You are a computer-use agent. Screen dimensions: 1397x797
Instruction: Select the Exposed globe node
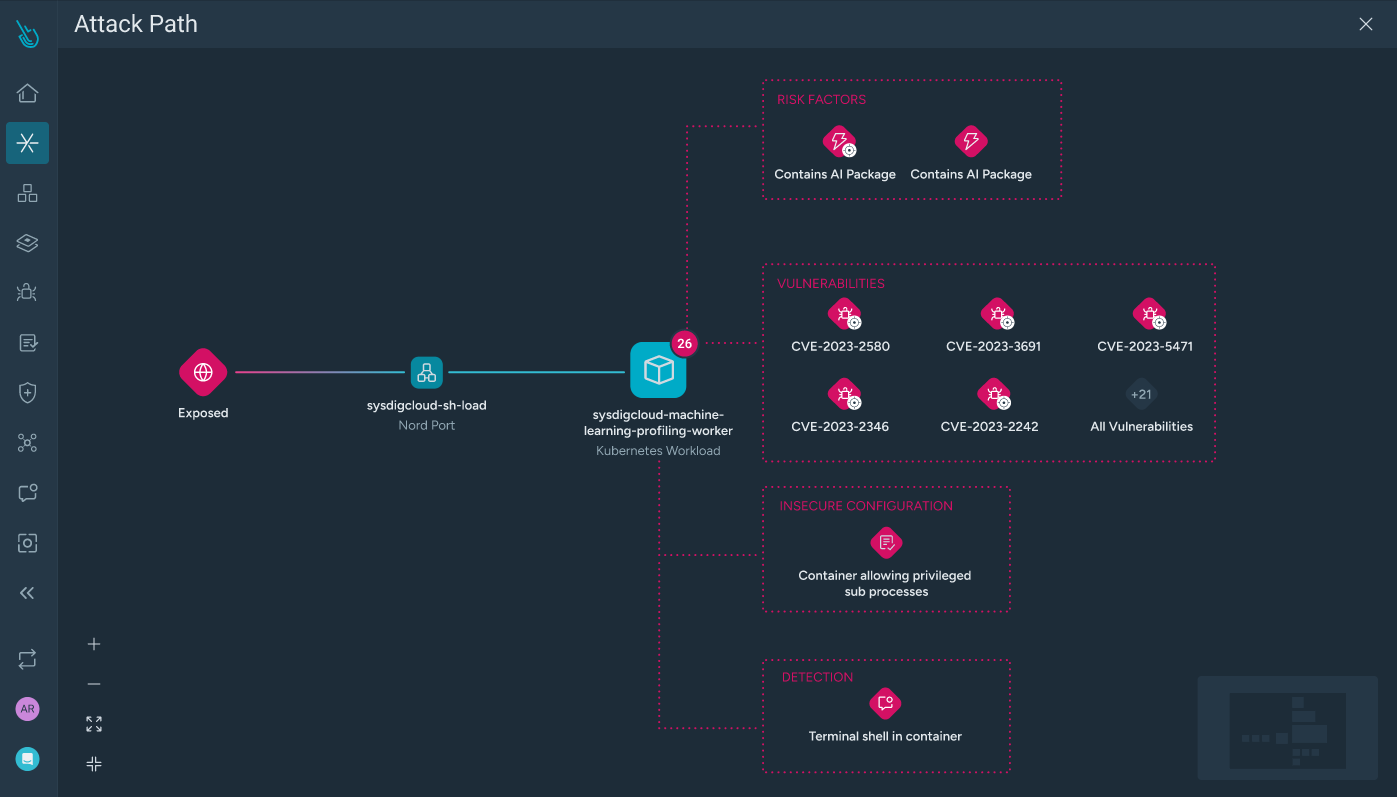(x=203, y=372)
